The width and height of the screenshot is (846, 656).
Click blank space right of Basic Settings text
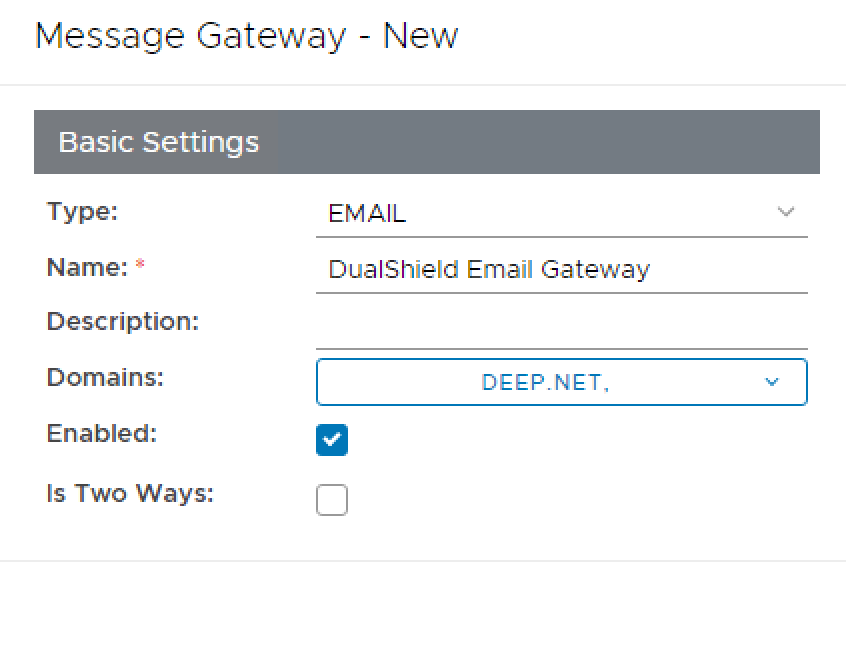(540, 142)
